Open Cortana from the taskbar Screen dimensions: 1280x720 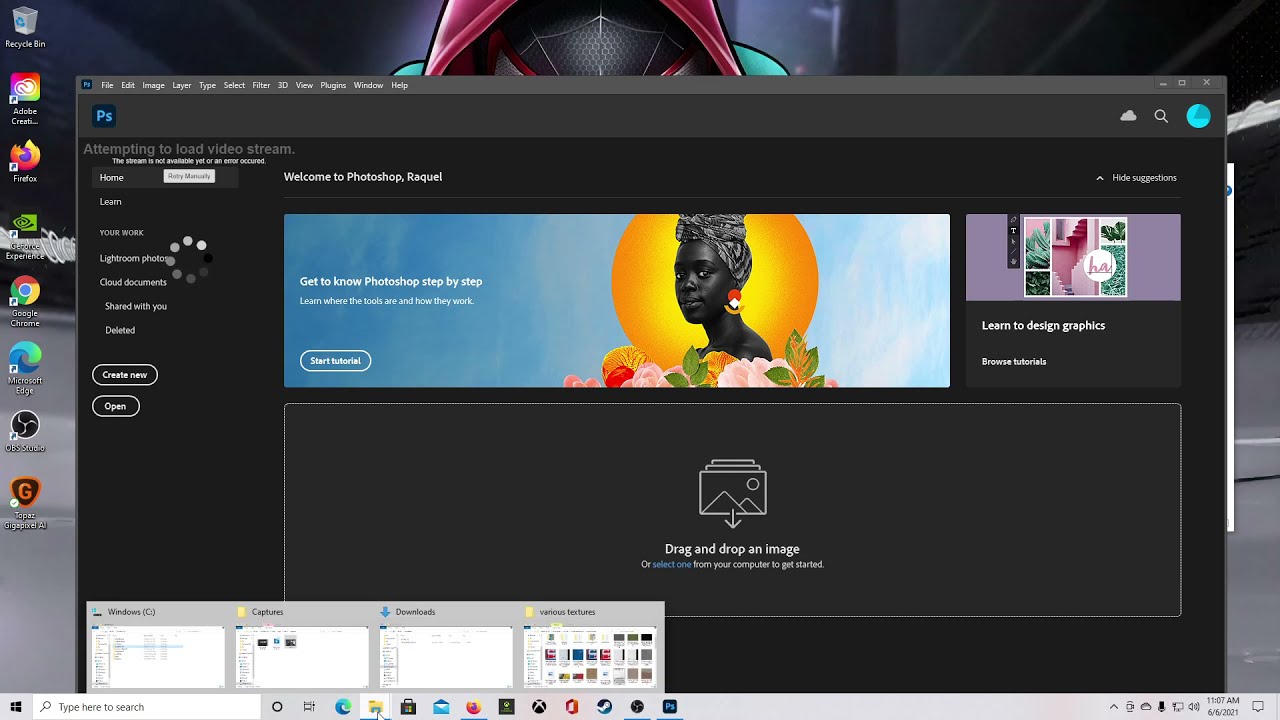[277, 707]
